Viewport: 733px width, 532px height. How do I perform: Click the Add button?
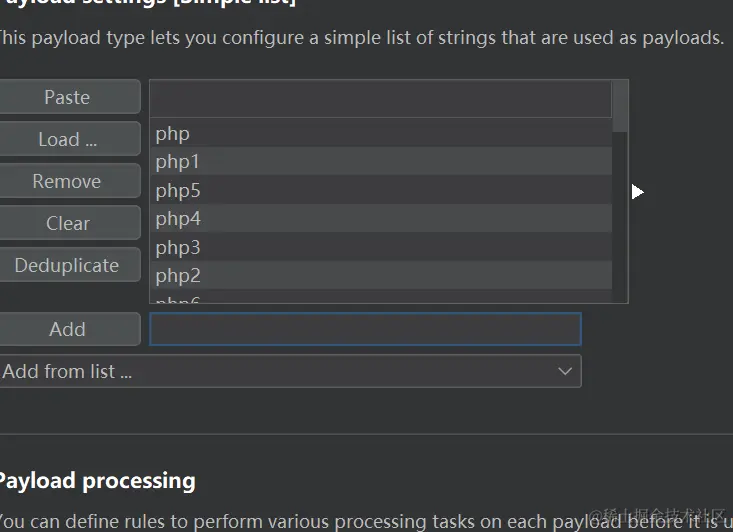pos(69,329)
